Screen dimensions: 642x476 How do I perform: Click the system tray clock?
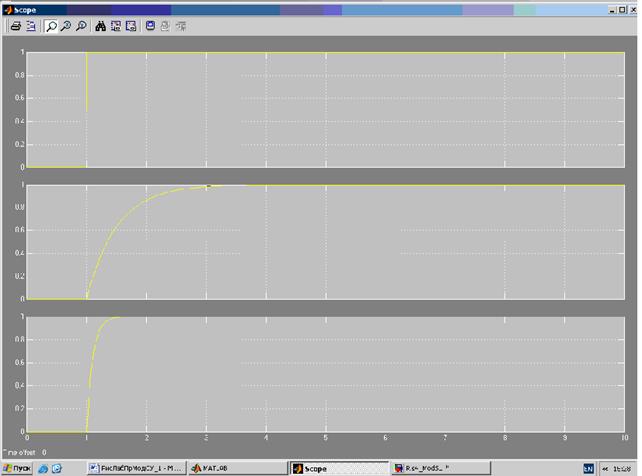click(624, 469)
